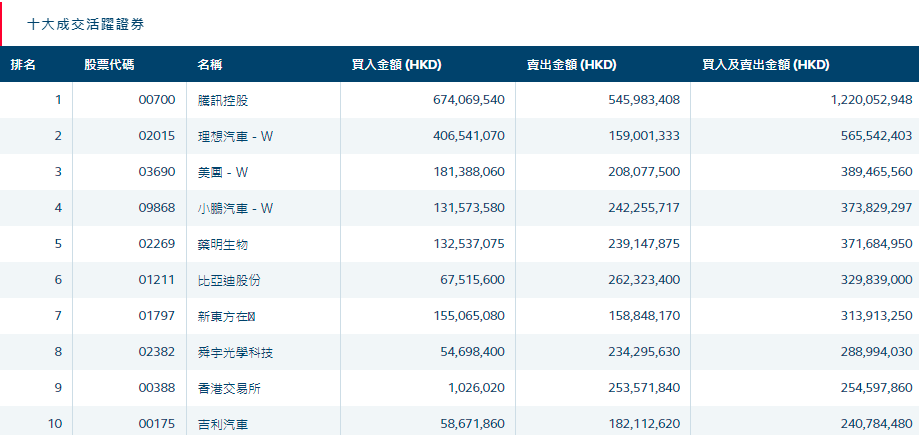Click the 十大成交活躍證券 section title
This screenshot has width=919, height=435.
point(86,25)
